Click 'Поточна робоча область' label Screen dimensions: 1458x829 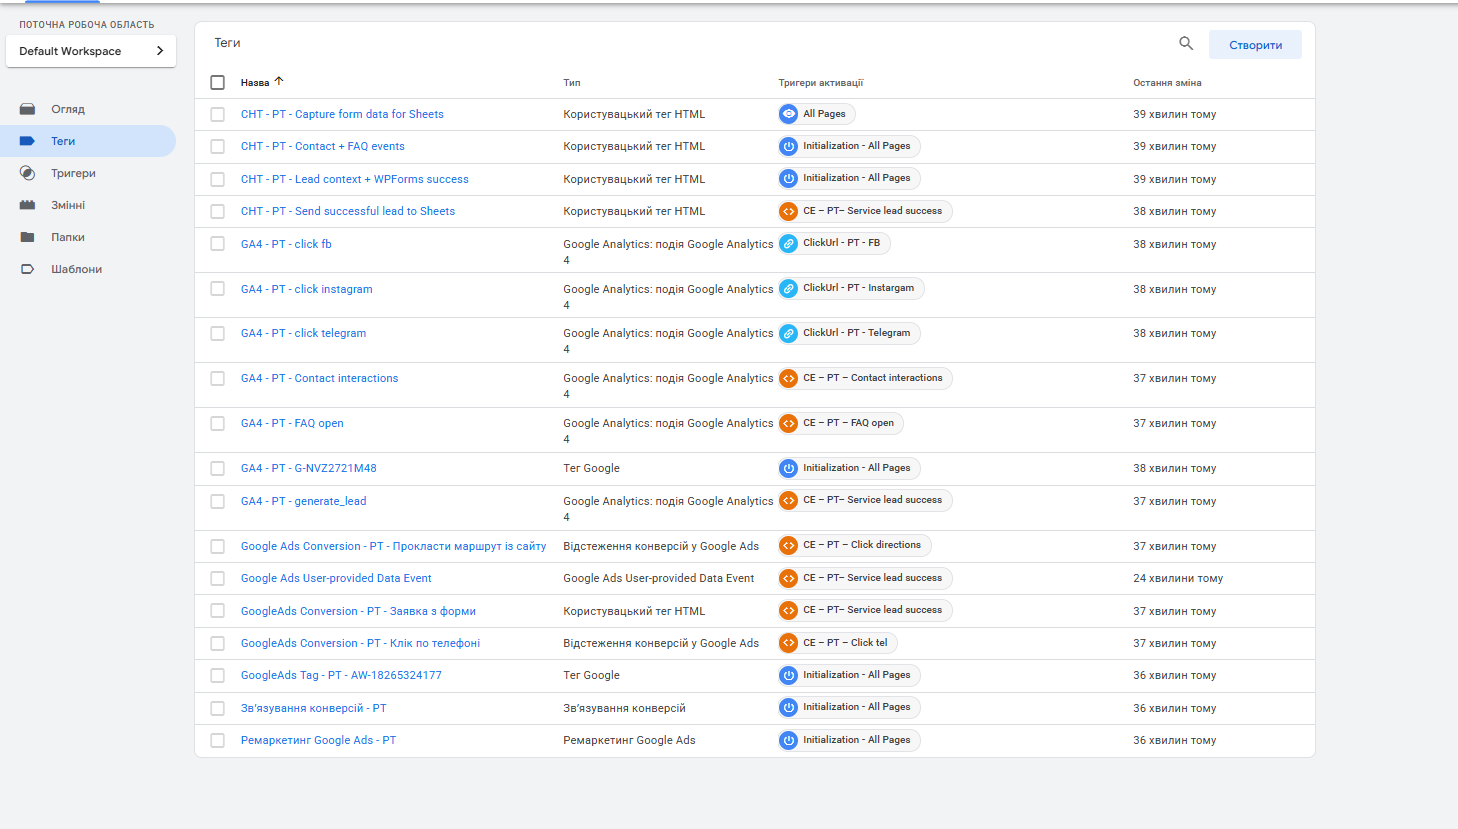coord(87,24)
